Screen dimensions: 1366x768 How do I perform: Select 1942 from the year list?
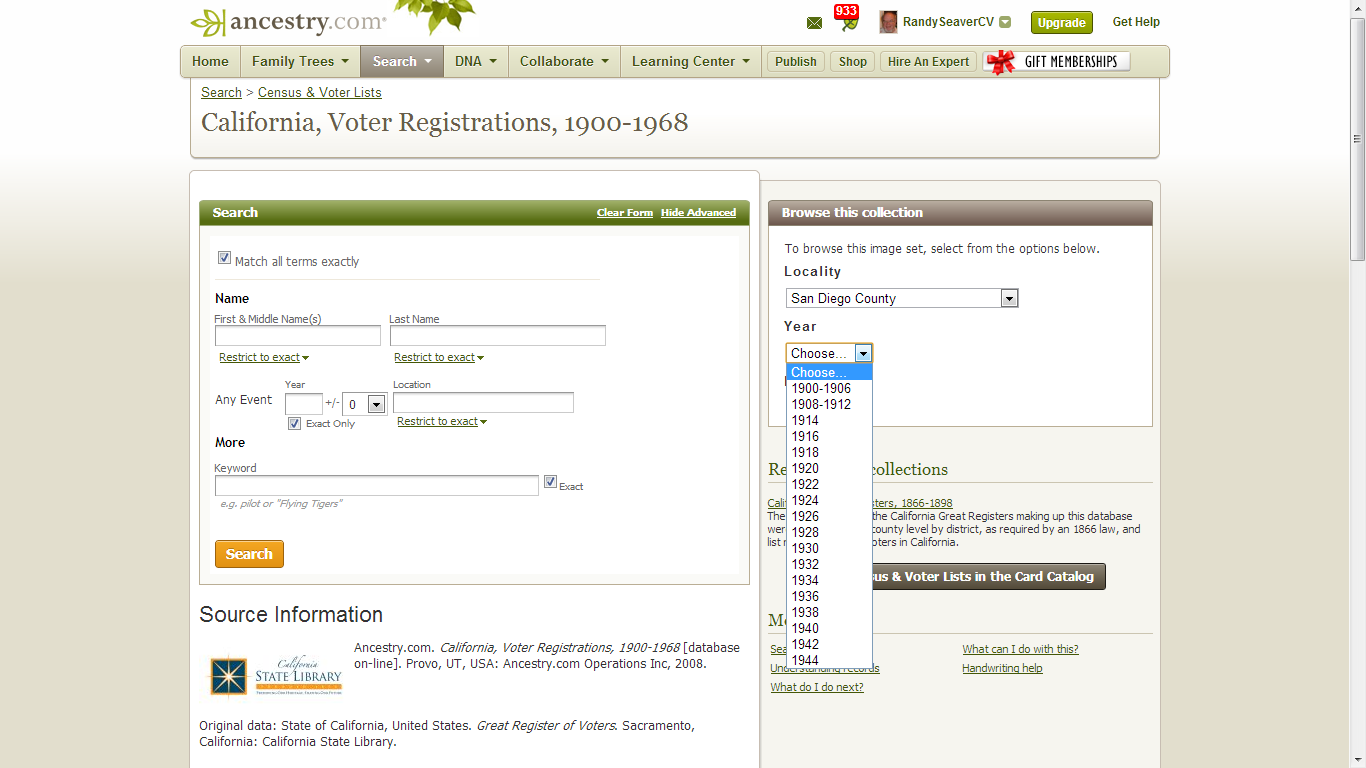click(x=829, y=644)
